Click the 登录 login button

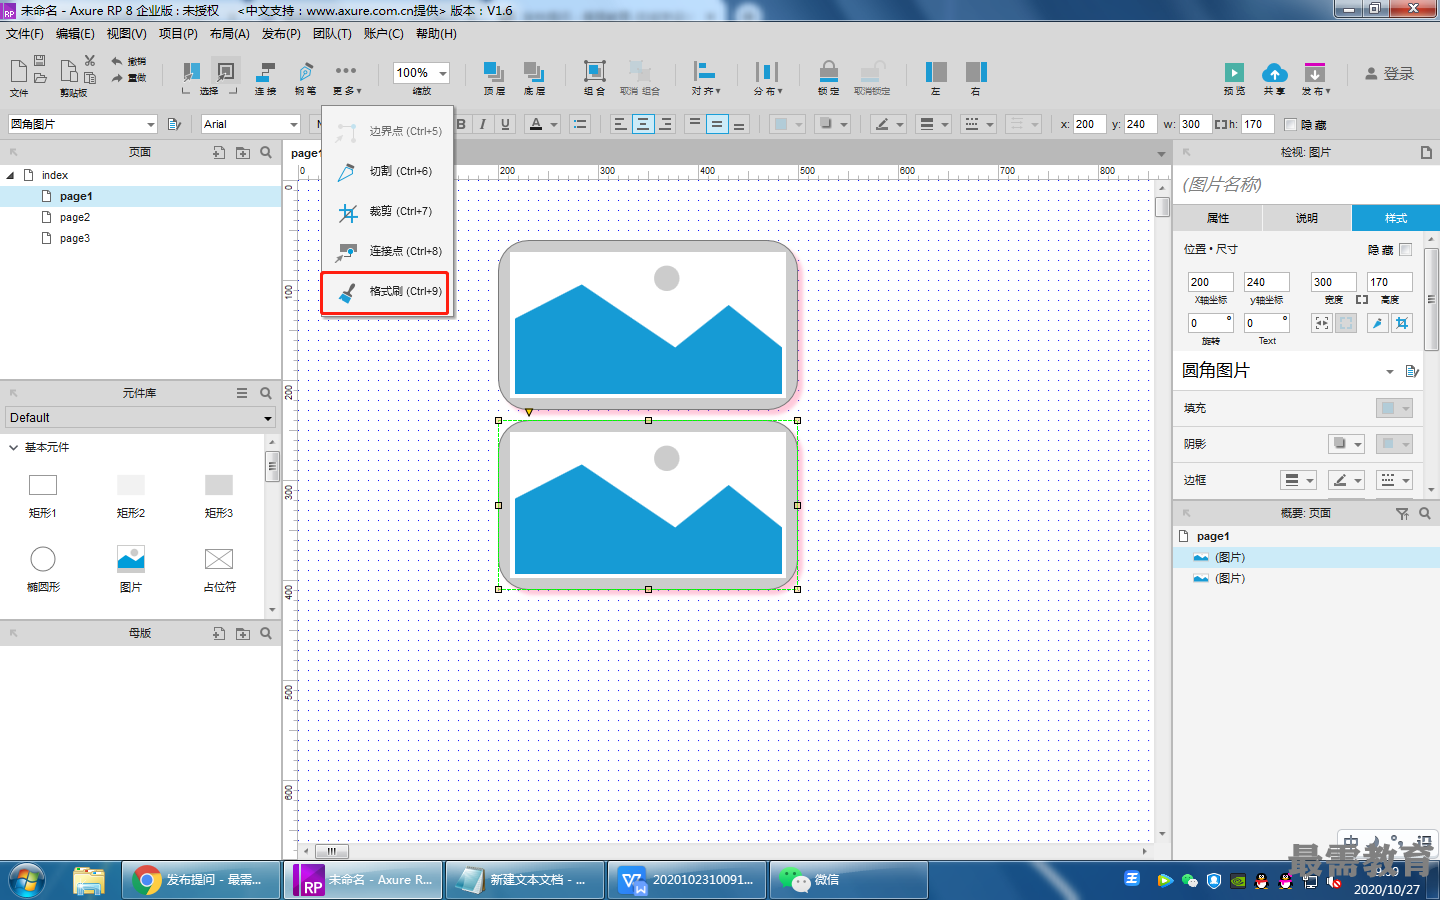tap(1390, 74)
